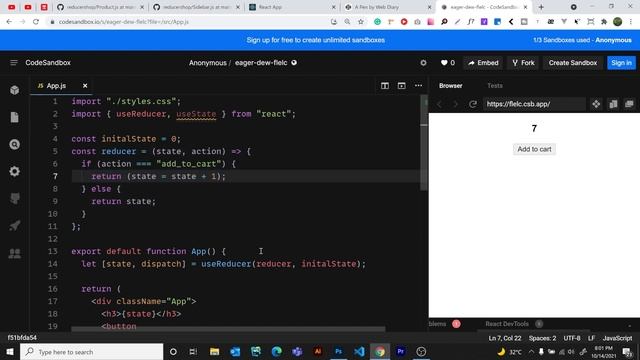Switch to the Browser tab
Screen dimensions: 640x360
tap(451, 86)
